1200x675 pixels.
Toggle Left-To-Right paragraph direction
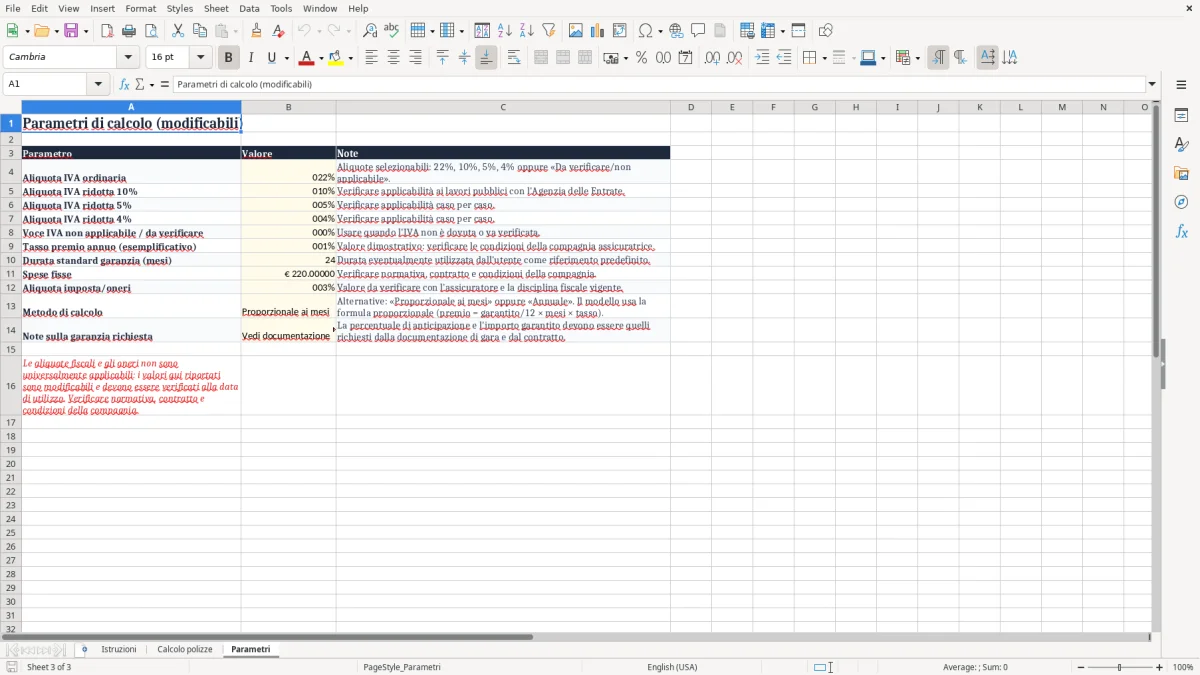pos(938,58)
